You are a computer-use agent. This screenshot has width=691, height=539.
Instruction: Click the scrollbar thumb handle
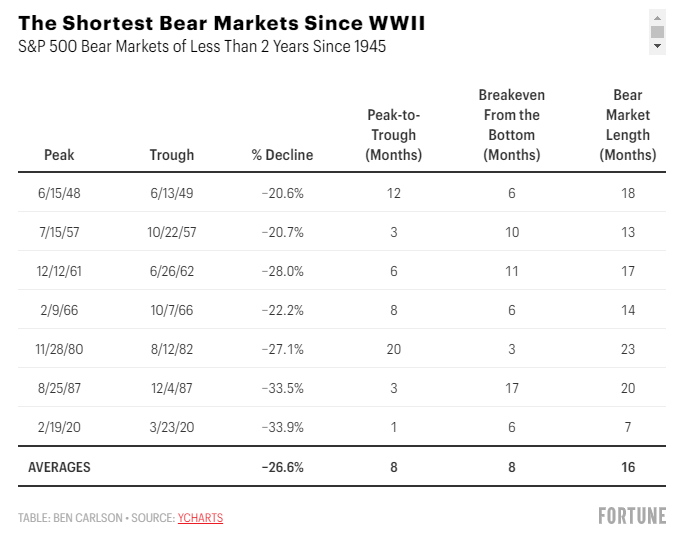pos(657,32)
